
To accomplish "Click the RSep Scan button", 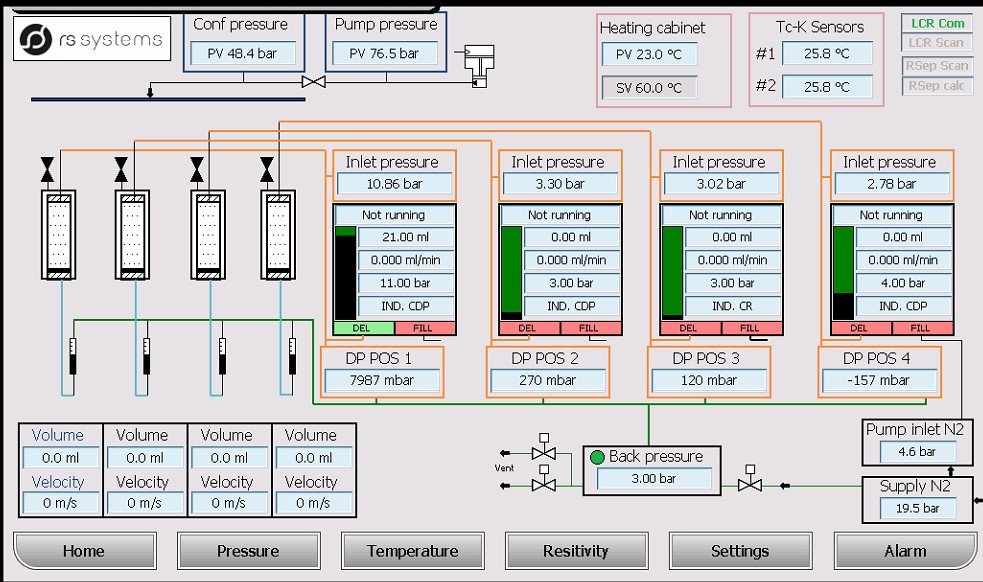I will pyautogui.click(x=937, y=65).
